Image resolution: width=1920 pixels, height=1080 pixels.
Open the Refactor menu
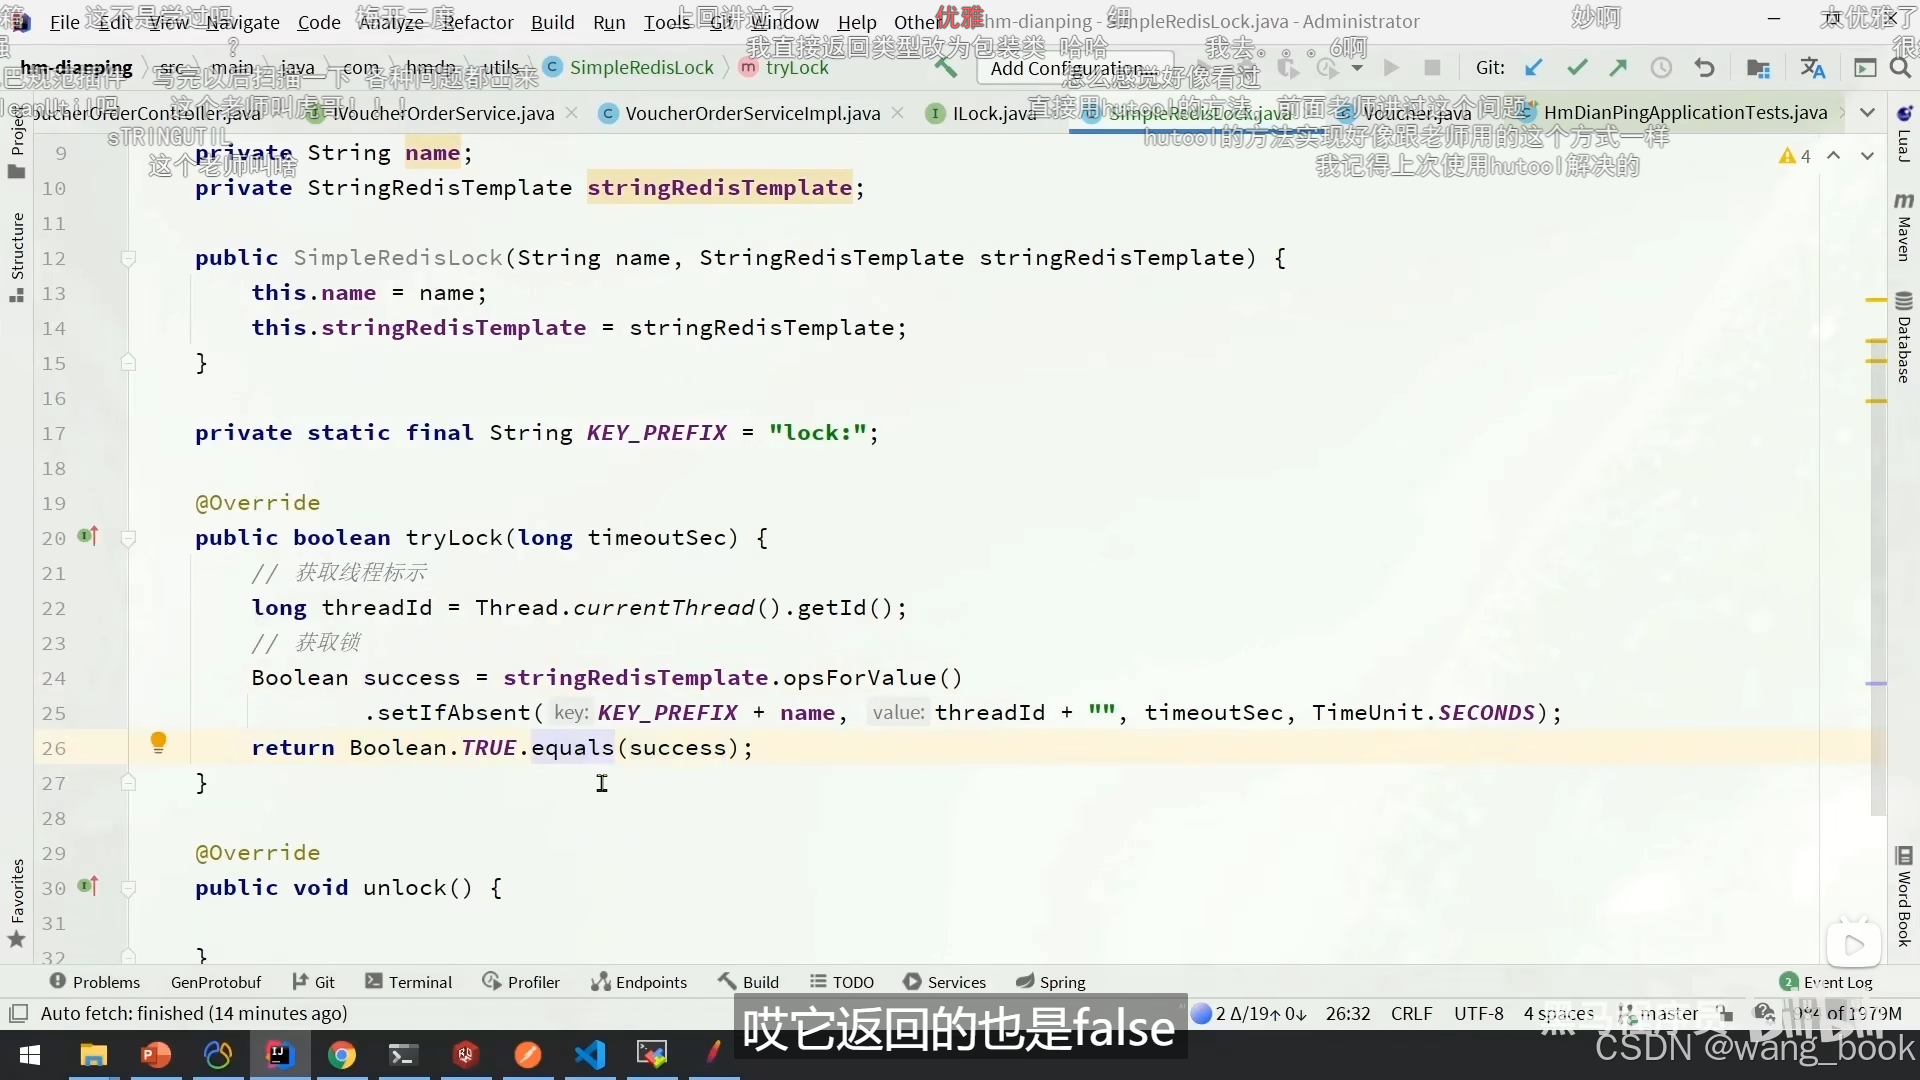(478, 22)
